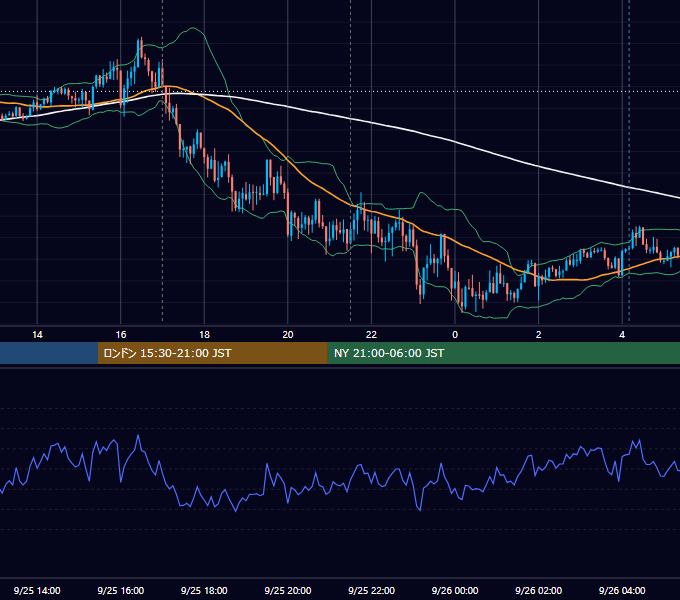Click the 9/26 04:00 date label
Image resolution: width=680 pixels, height=600 pixels.
[622, 590]
